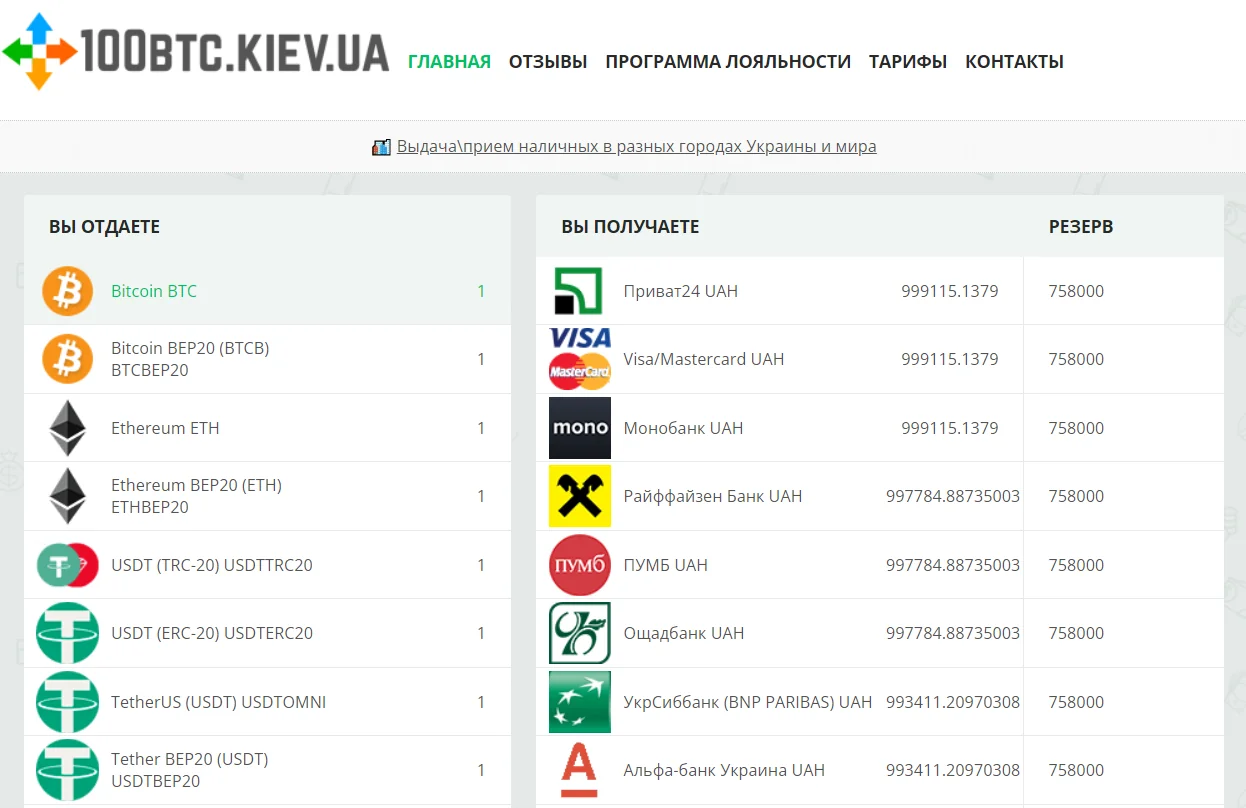
Task: Click the ВЫ ПОЛУЧАЕТЕ column header
Action: (x=630, y=227)
